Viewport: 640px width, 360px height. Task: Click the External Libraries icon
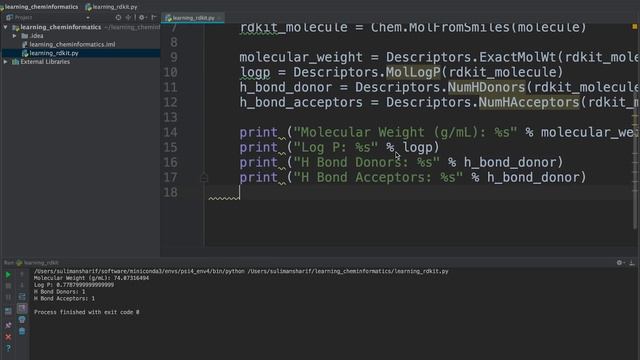coord(16,62)
